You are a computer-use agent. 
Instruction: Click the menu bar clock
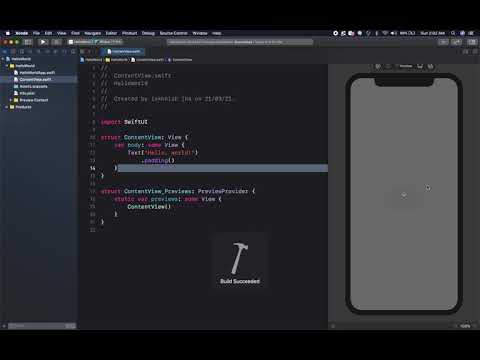tap(433, 33)
